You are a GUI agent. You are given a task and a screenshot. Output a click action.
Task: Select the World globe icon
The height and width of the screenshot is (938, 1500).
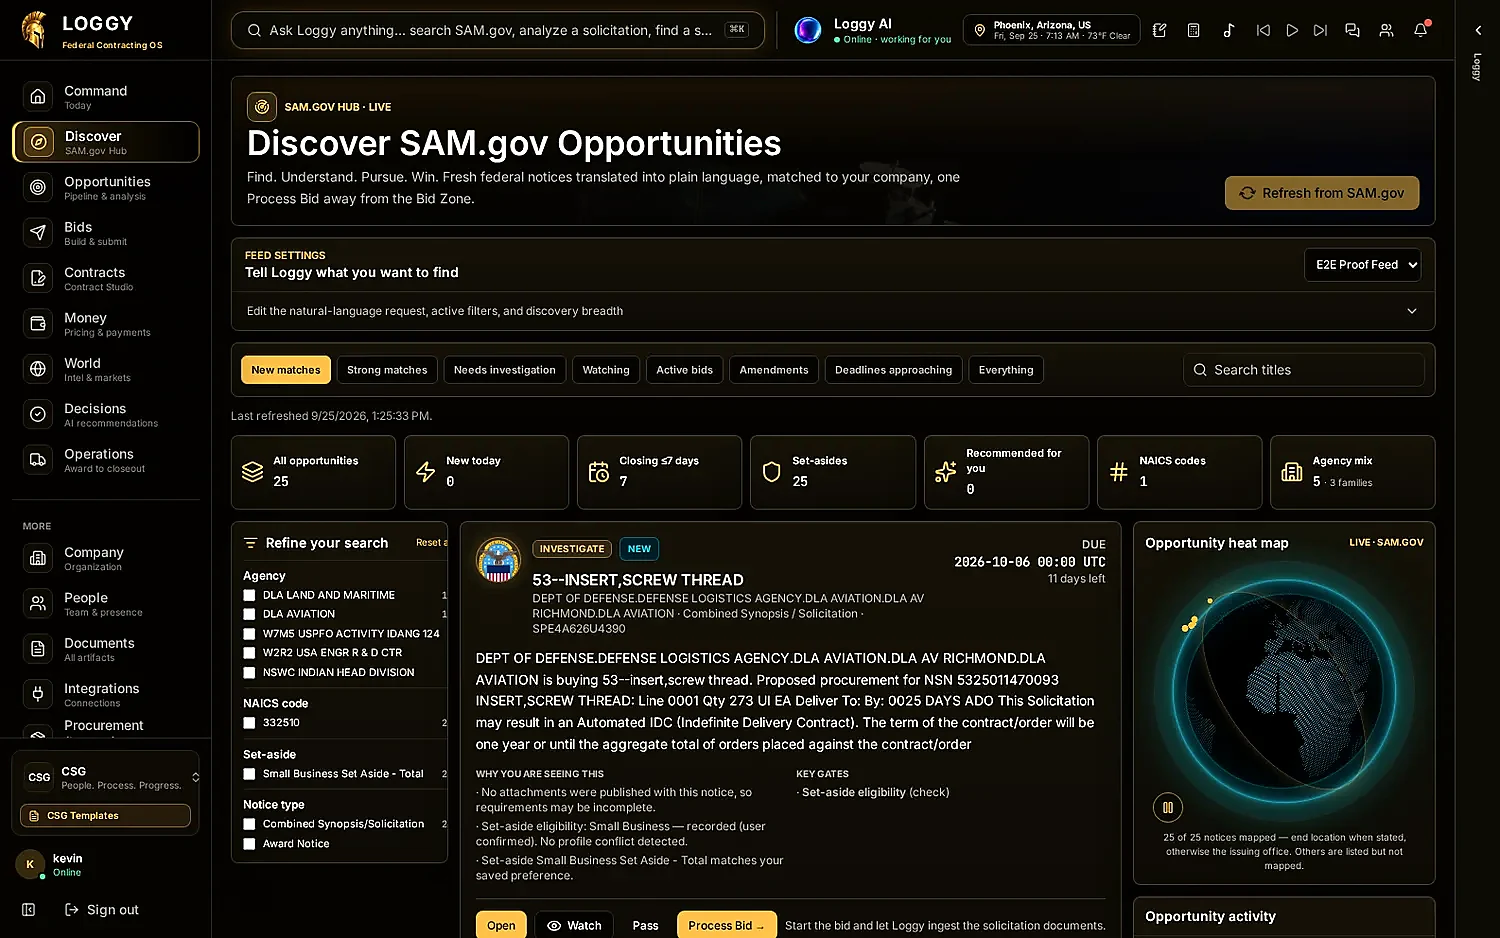coord(38,369)
